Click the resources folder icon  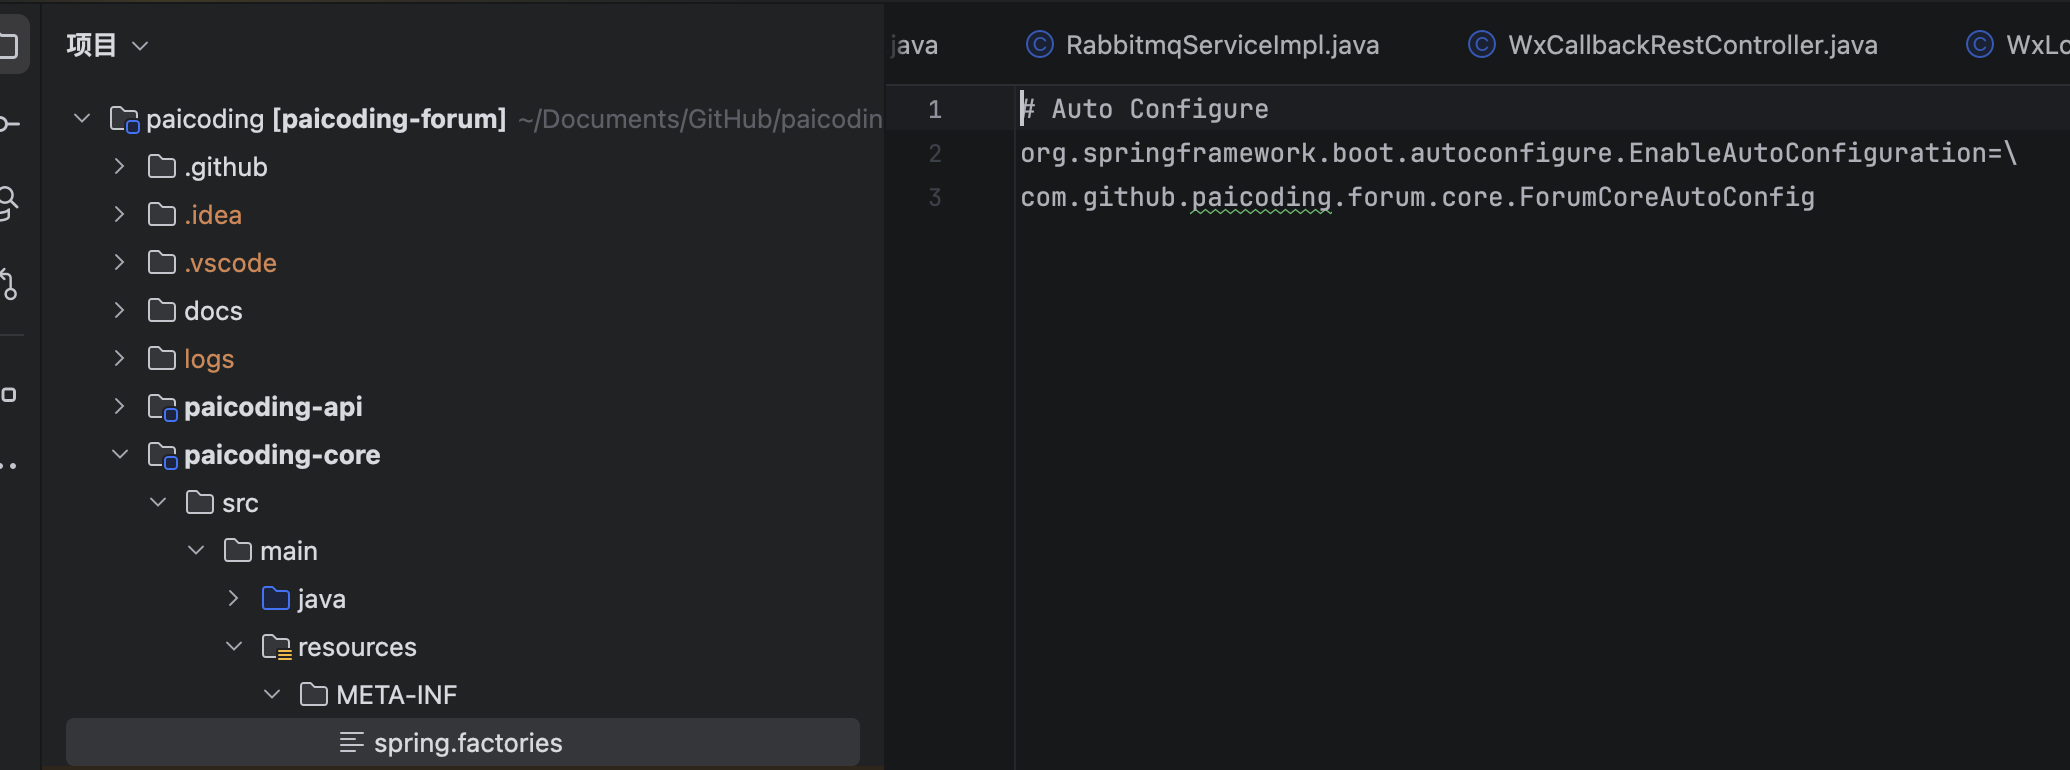(276, 648)
